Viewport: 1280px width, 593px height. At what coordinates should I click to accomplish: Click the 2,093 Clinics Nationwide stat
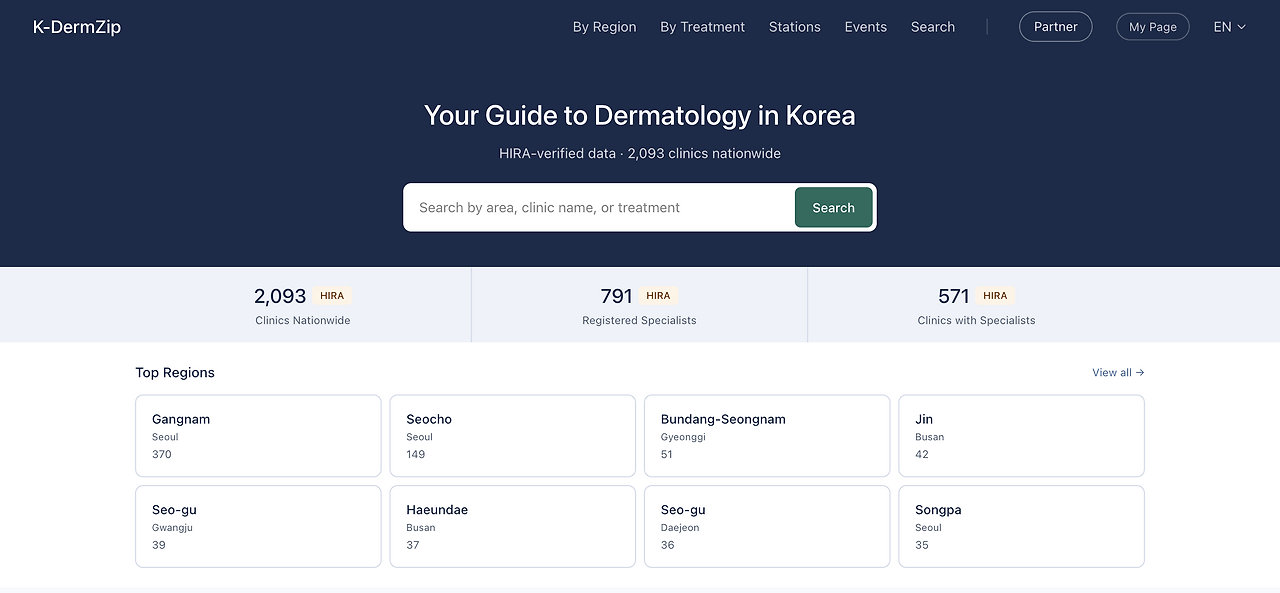(303, 305)
